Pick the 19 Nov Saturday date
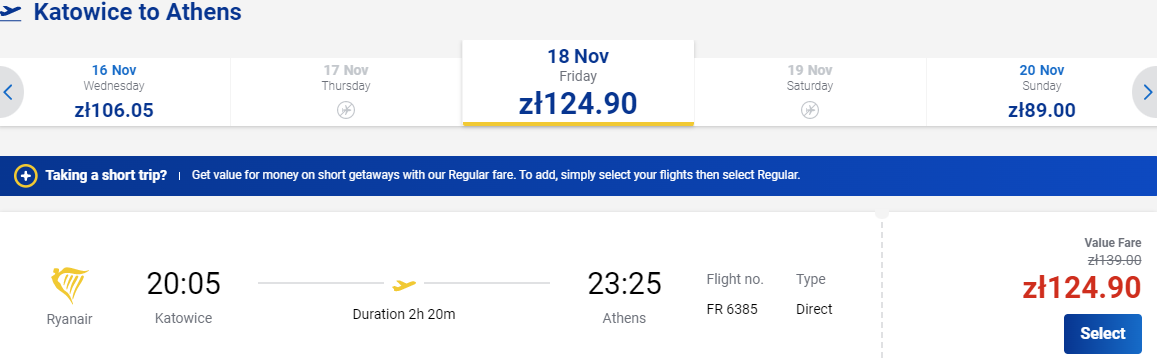The image size is (1157, 361). tap(809, 92)
